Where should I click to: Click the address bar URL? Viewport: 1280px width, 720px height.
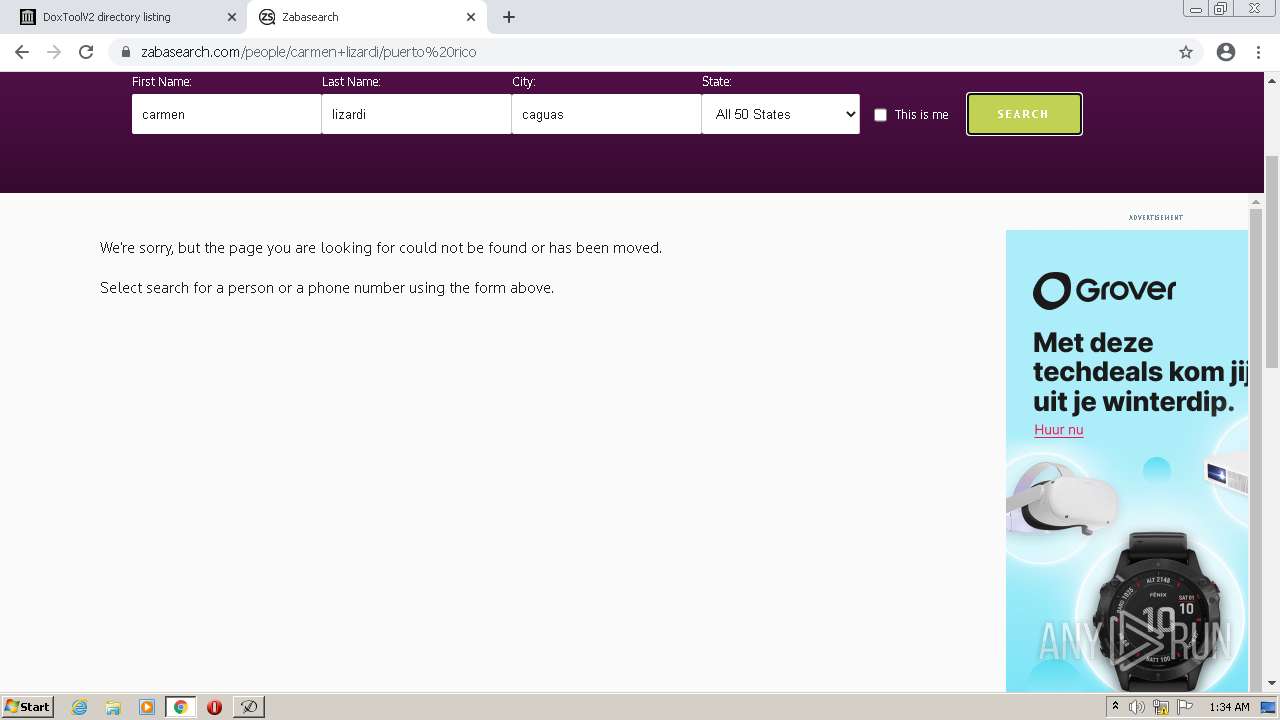(x=308, y=52)
